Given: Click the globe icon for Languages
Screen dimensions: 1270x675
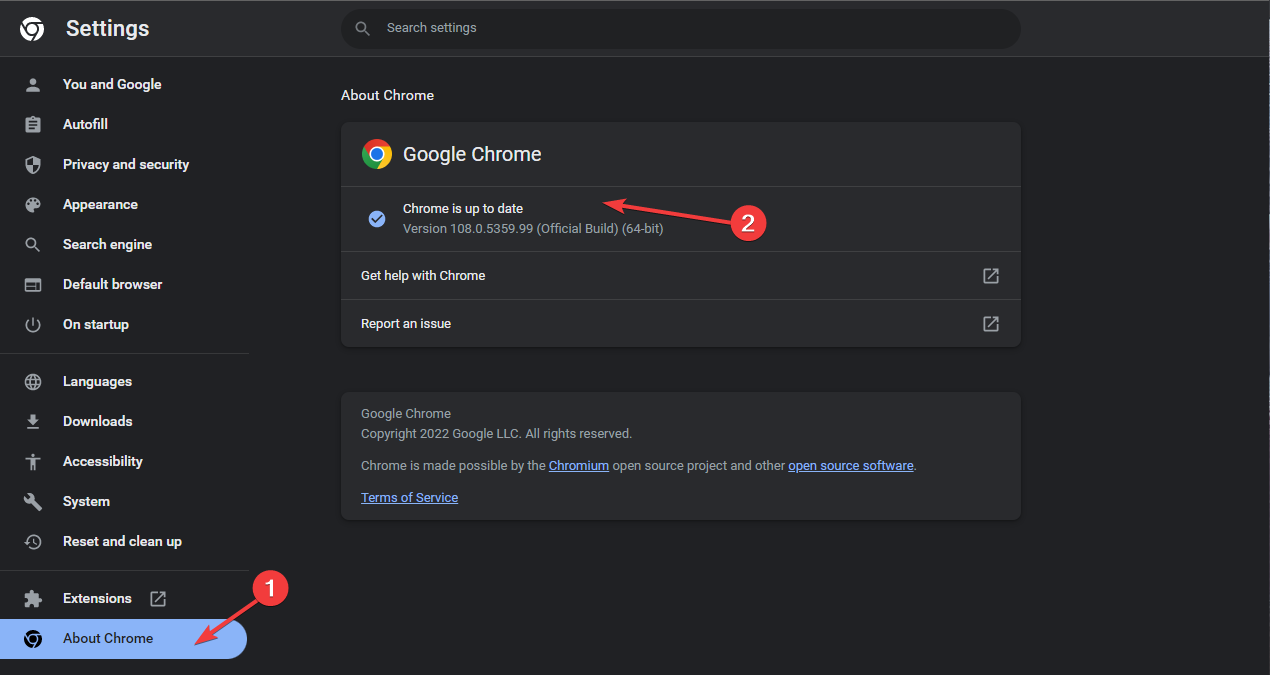Looking at the screenshot, I should click(33, 381).
